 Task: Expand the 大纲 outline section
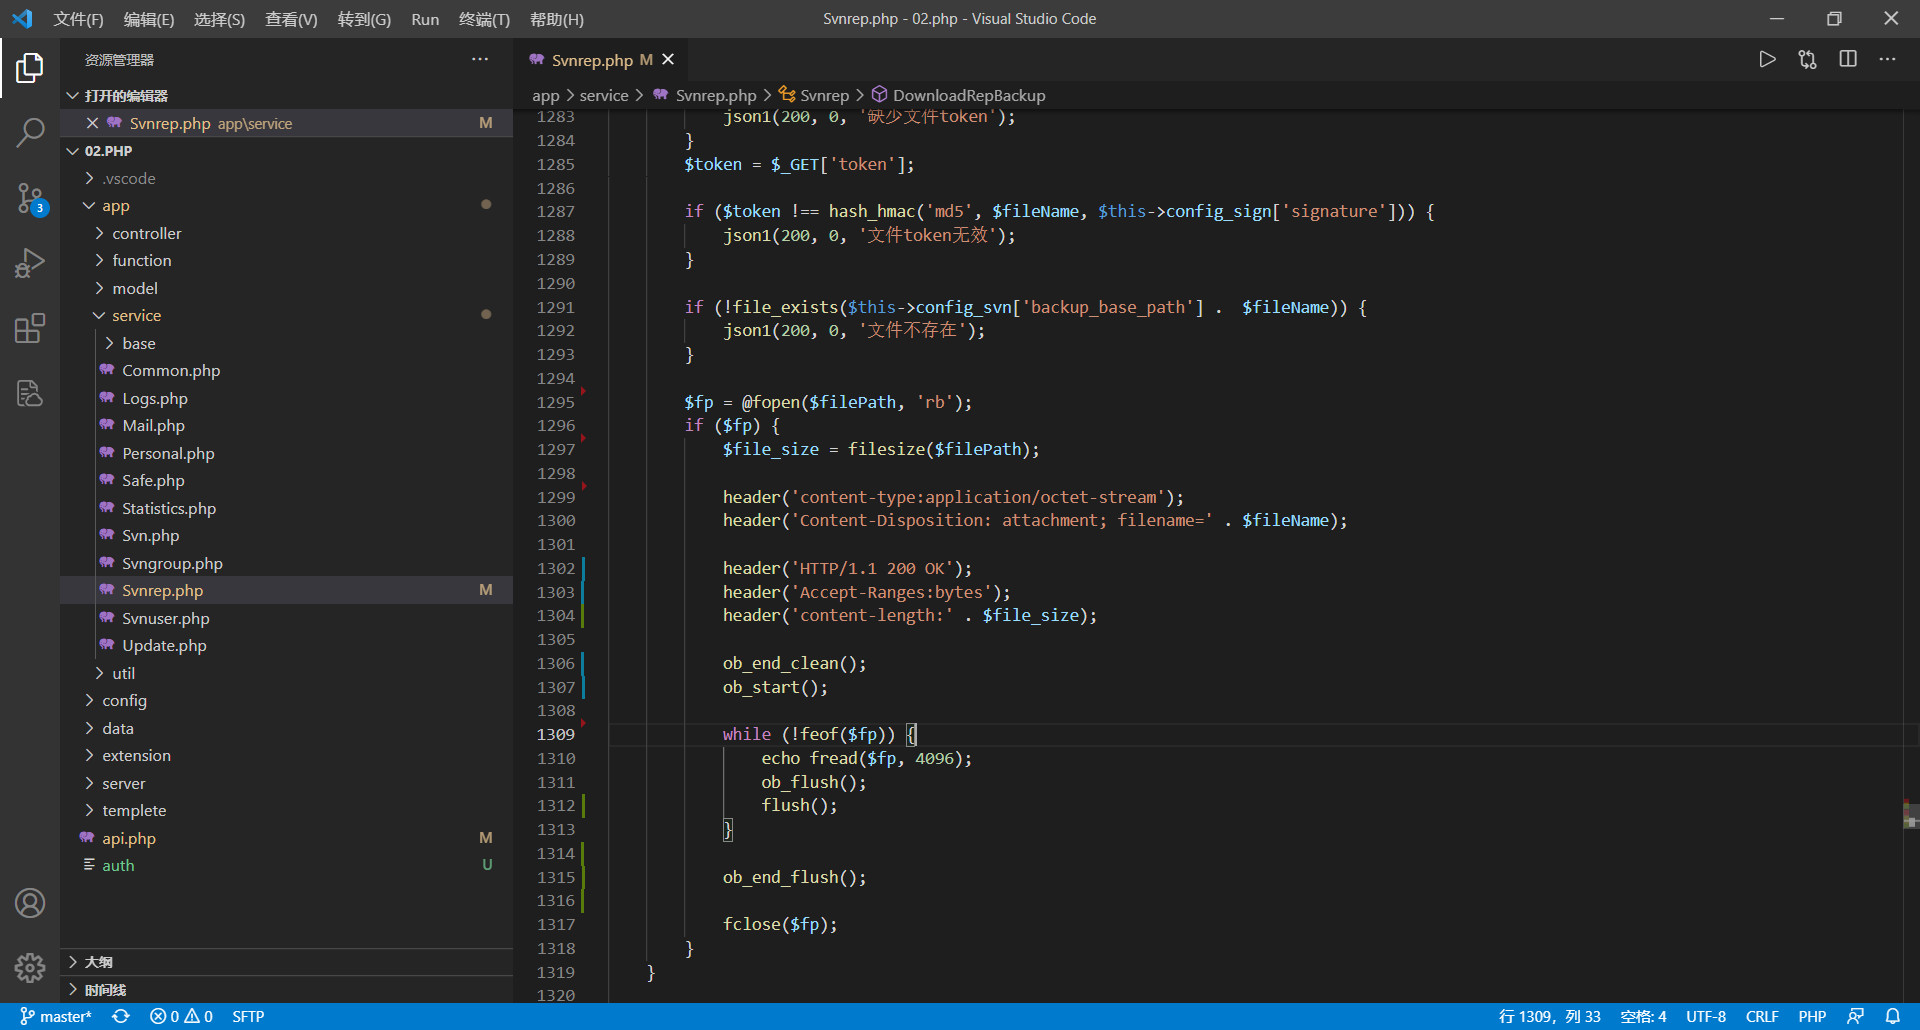coord(98,962)
